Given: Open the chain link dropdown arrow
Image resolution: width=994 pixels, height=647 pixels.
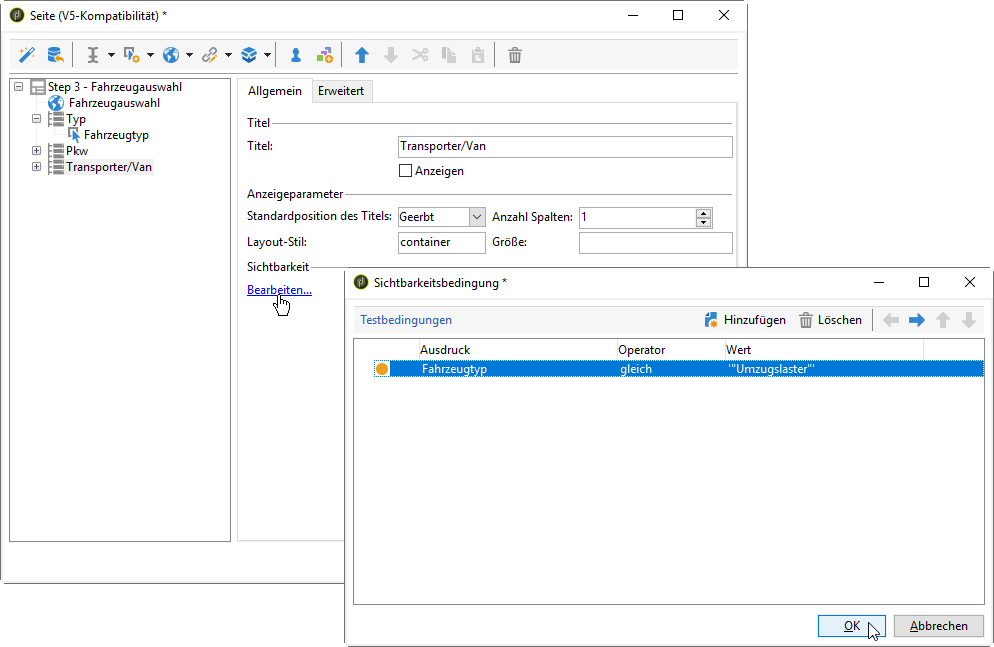Looking at the screenshot, I should coord(228,55).
